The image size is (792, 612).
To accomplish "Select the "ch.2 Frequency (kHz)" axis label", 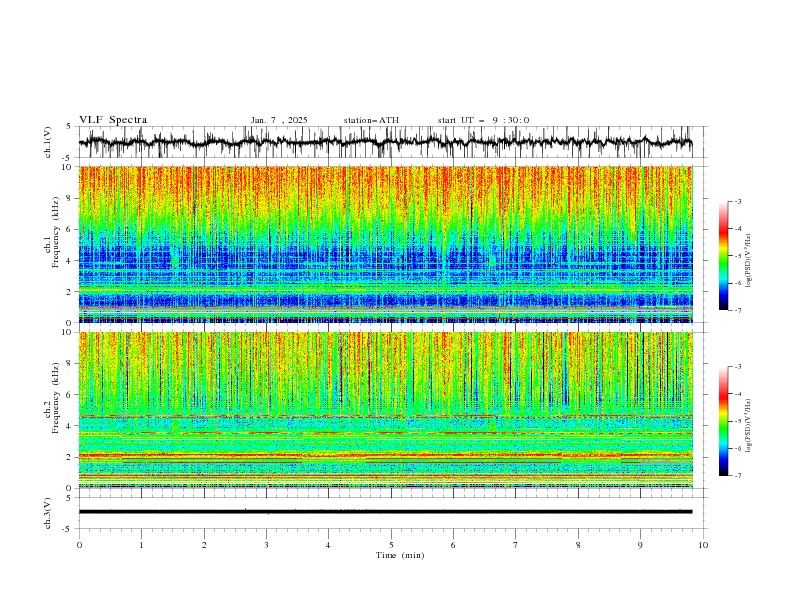I will click(52, 398).
